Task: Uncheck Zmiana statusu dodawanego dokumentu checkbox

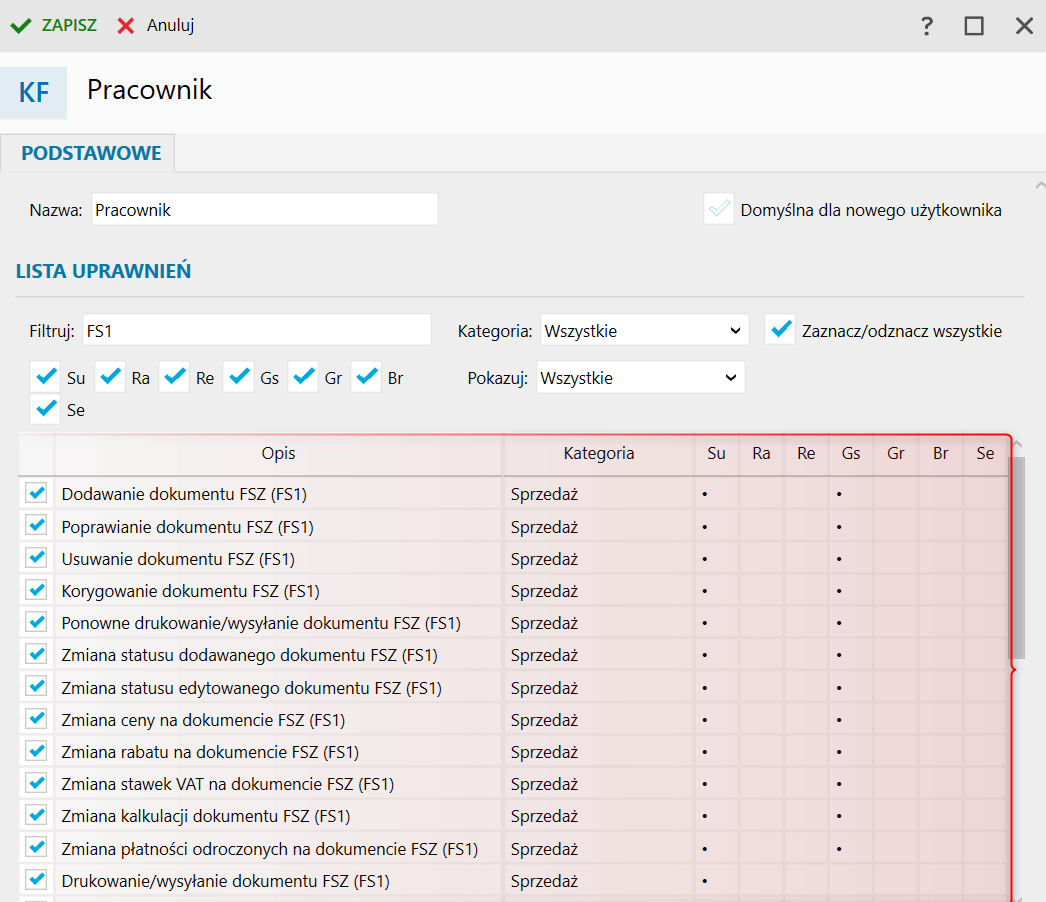Action: coord(36,654)
